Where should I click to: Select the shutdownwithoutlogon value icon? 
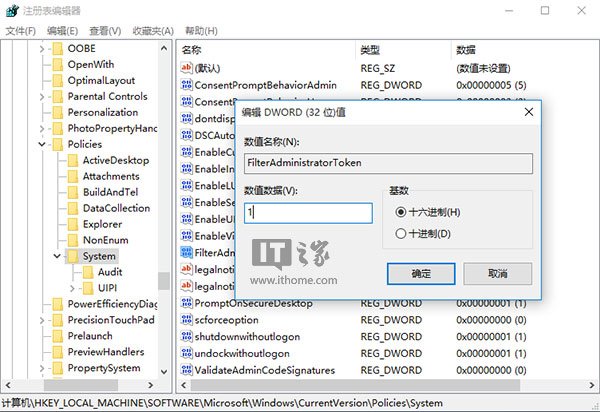click(x=186, y=337)
